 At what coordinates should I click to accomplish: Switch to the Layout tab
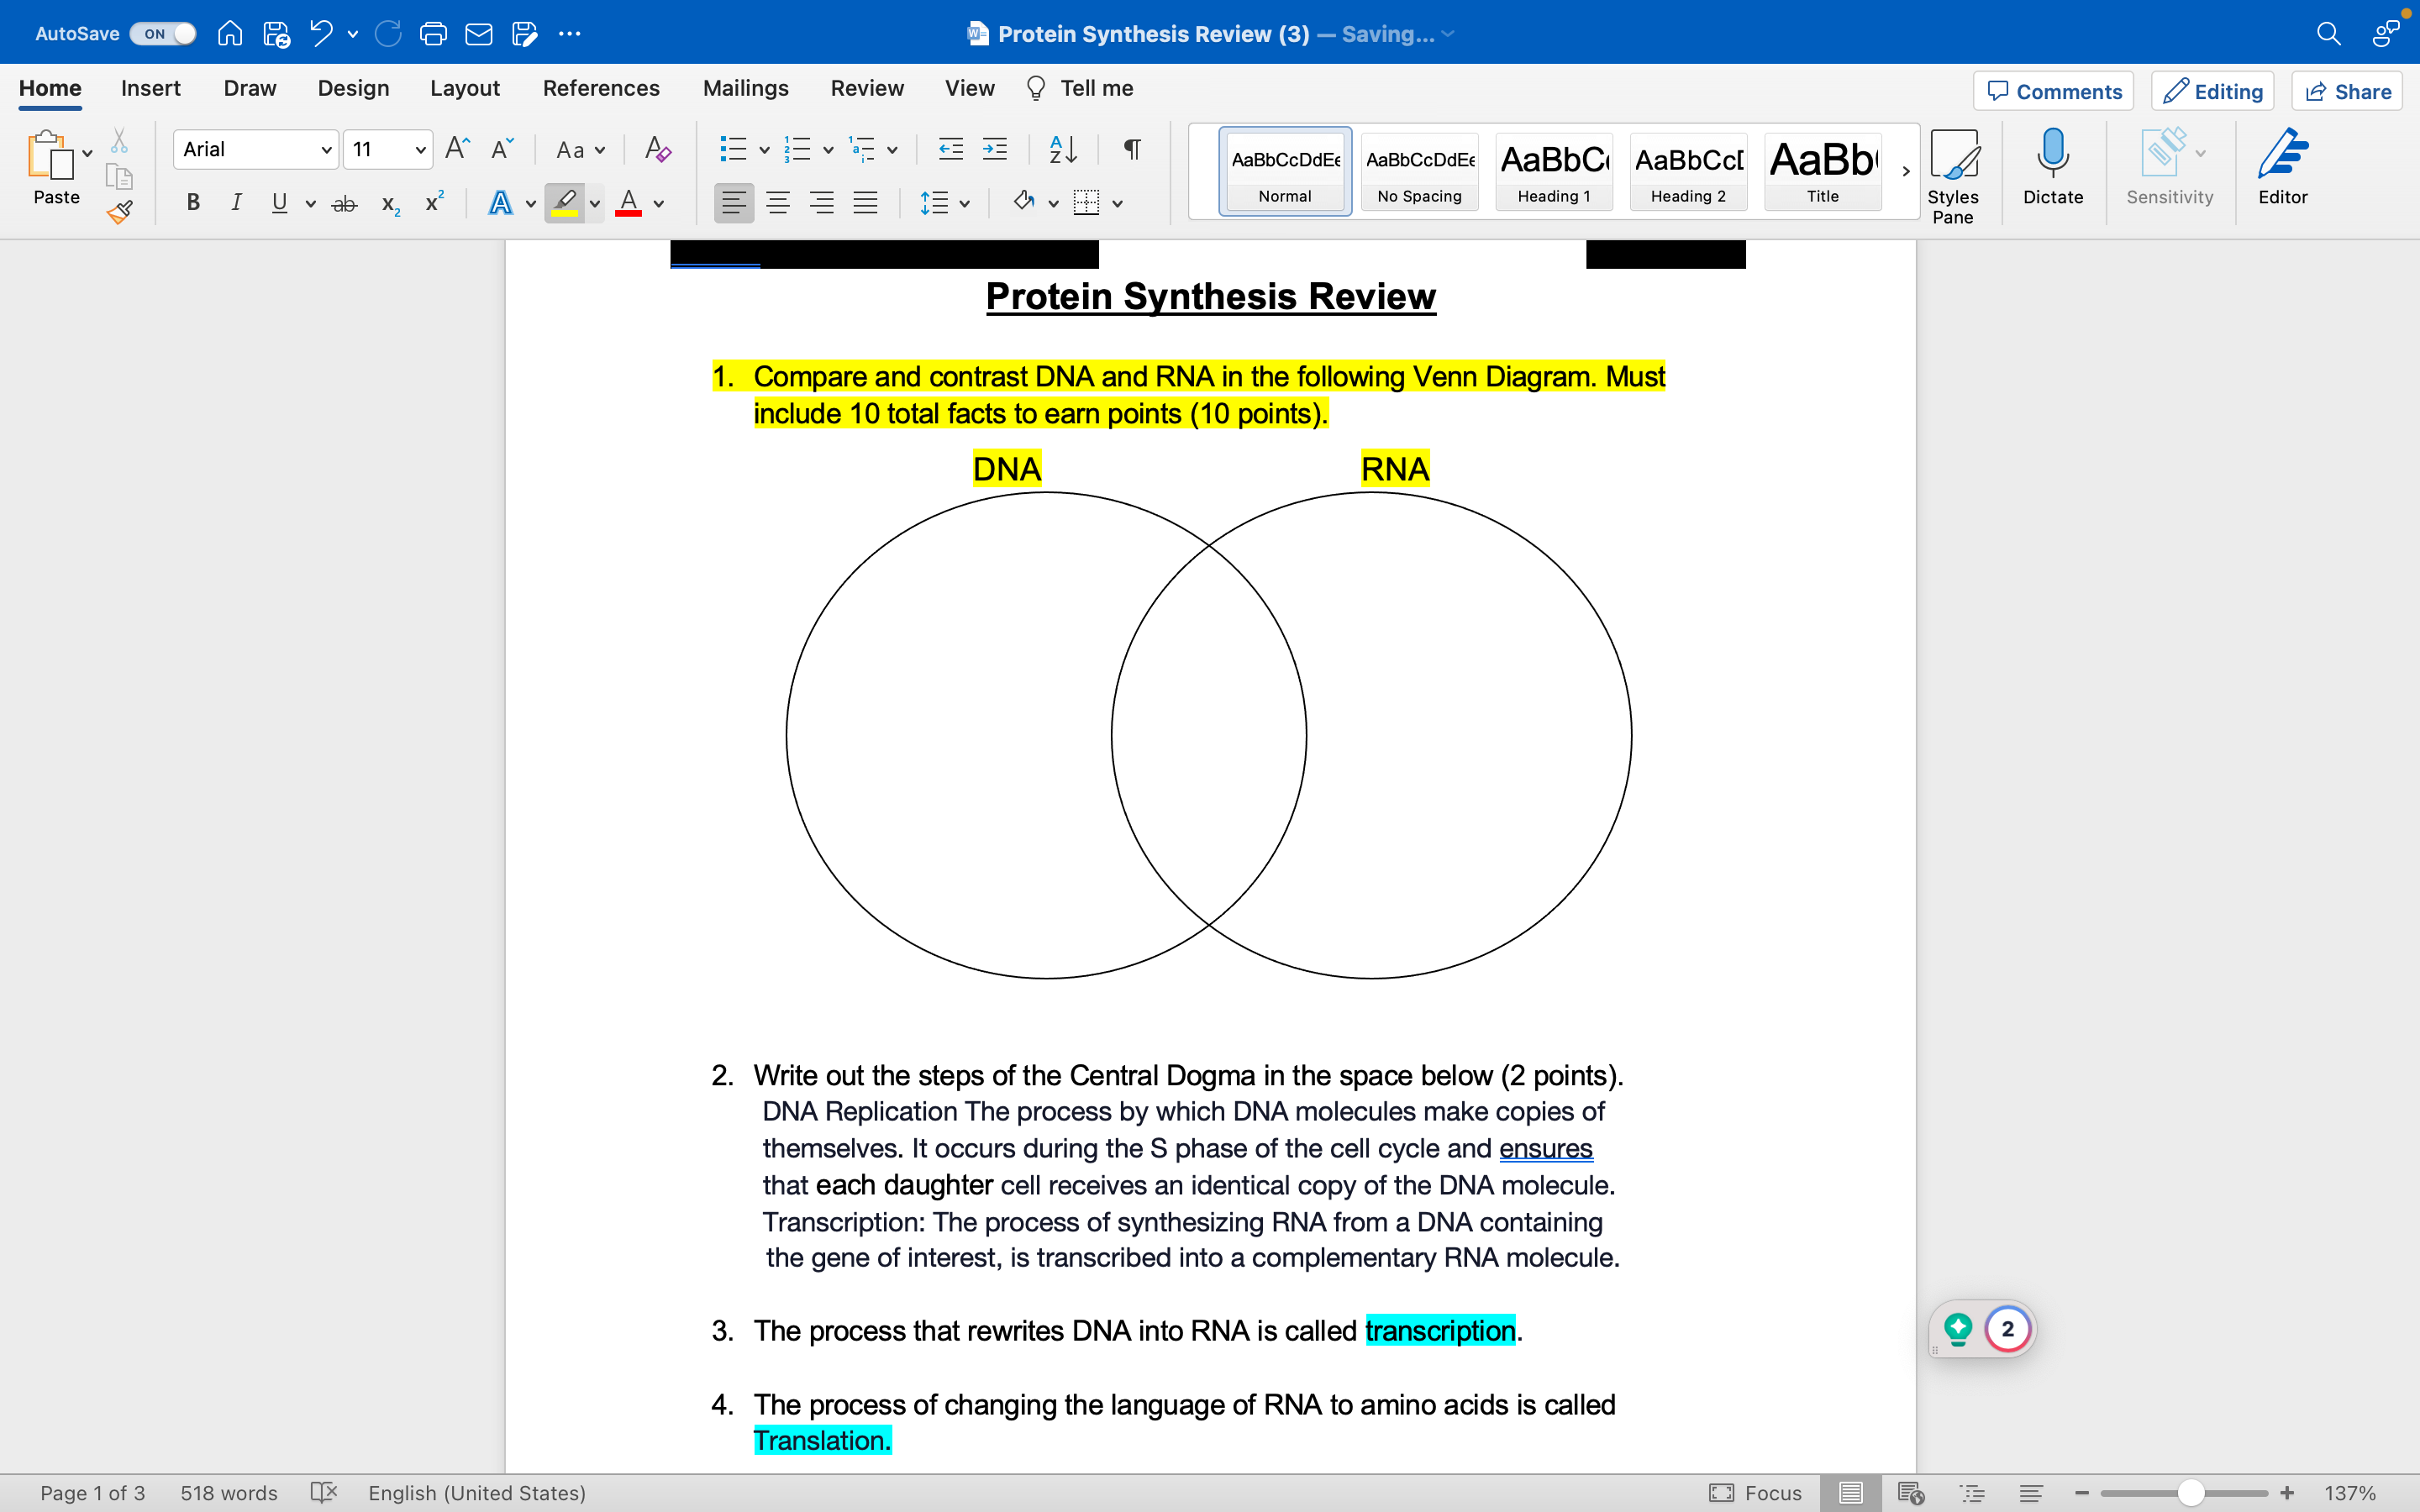click(x=465, y=88)
